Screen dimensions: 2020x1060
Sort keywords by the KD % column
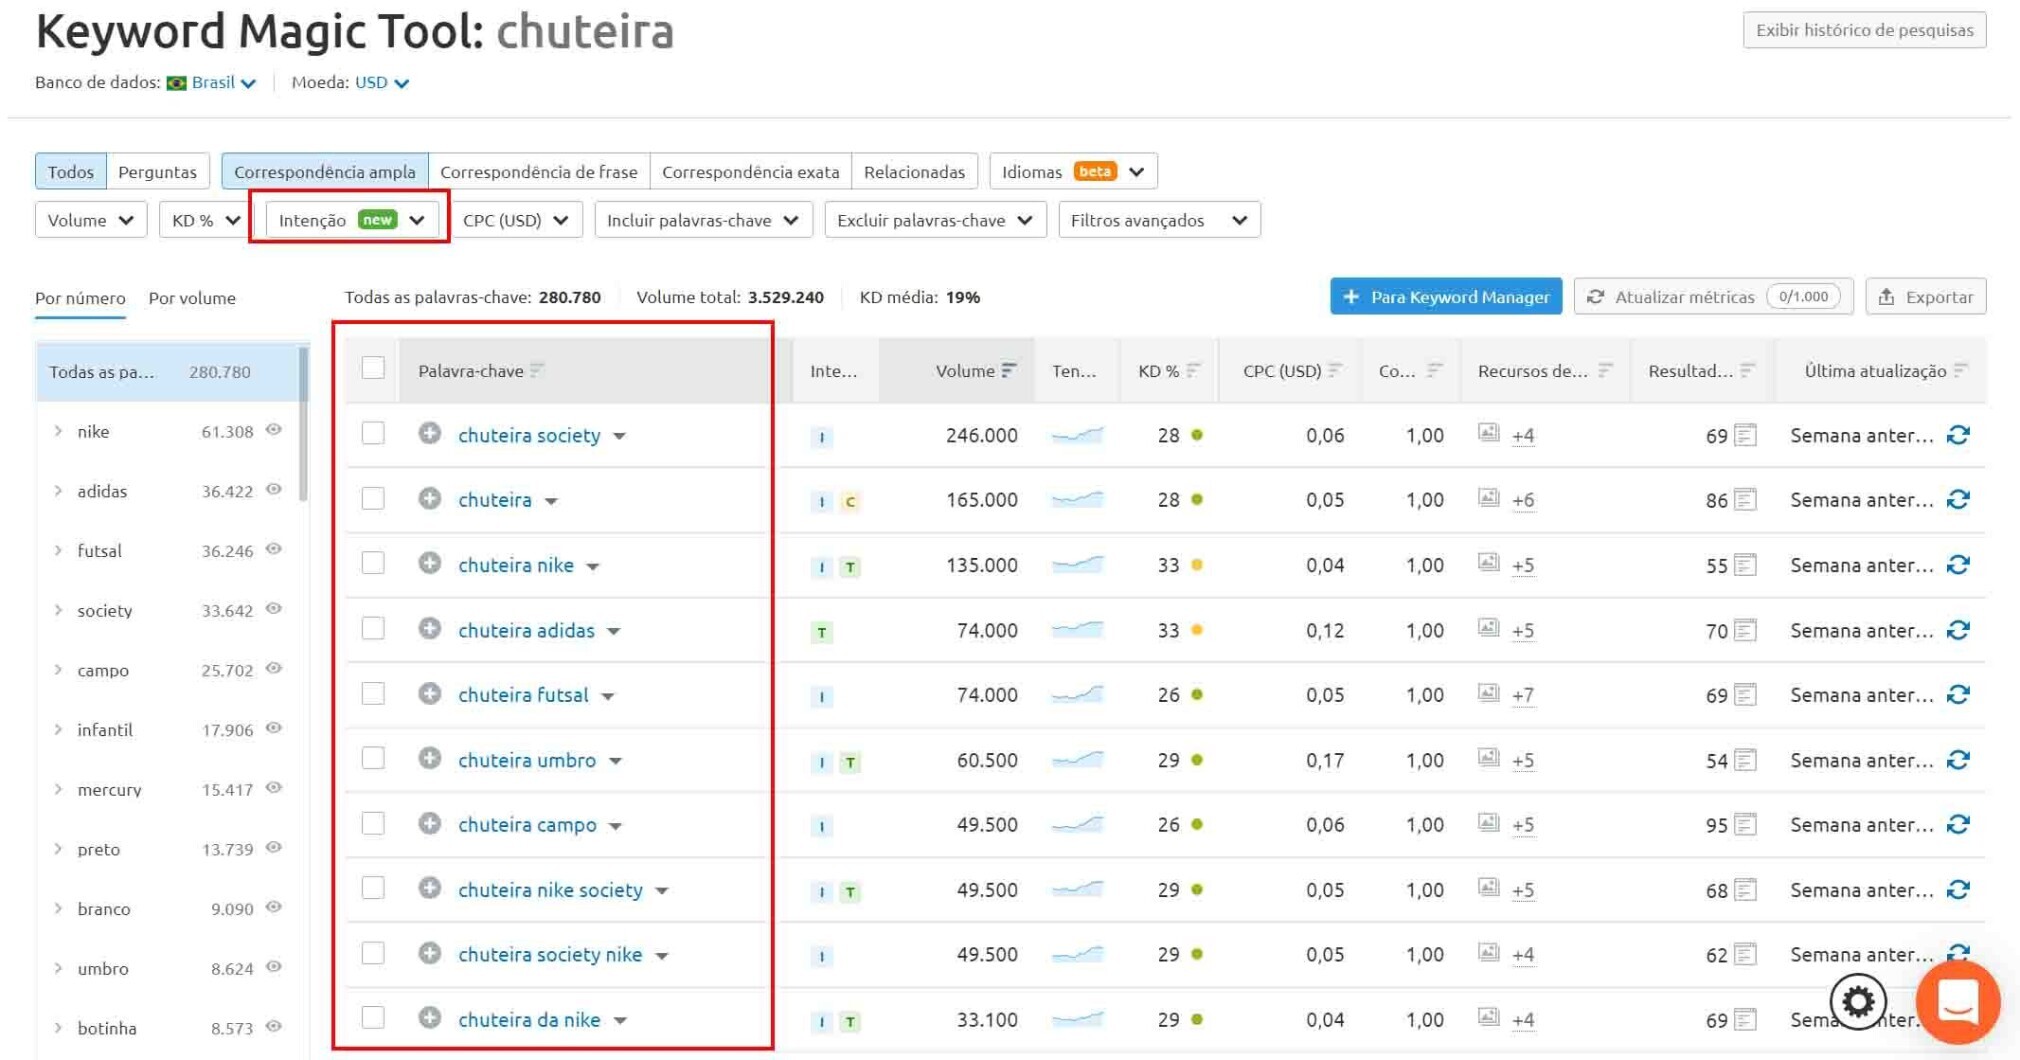[1194, 370]
